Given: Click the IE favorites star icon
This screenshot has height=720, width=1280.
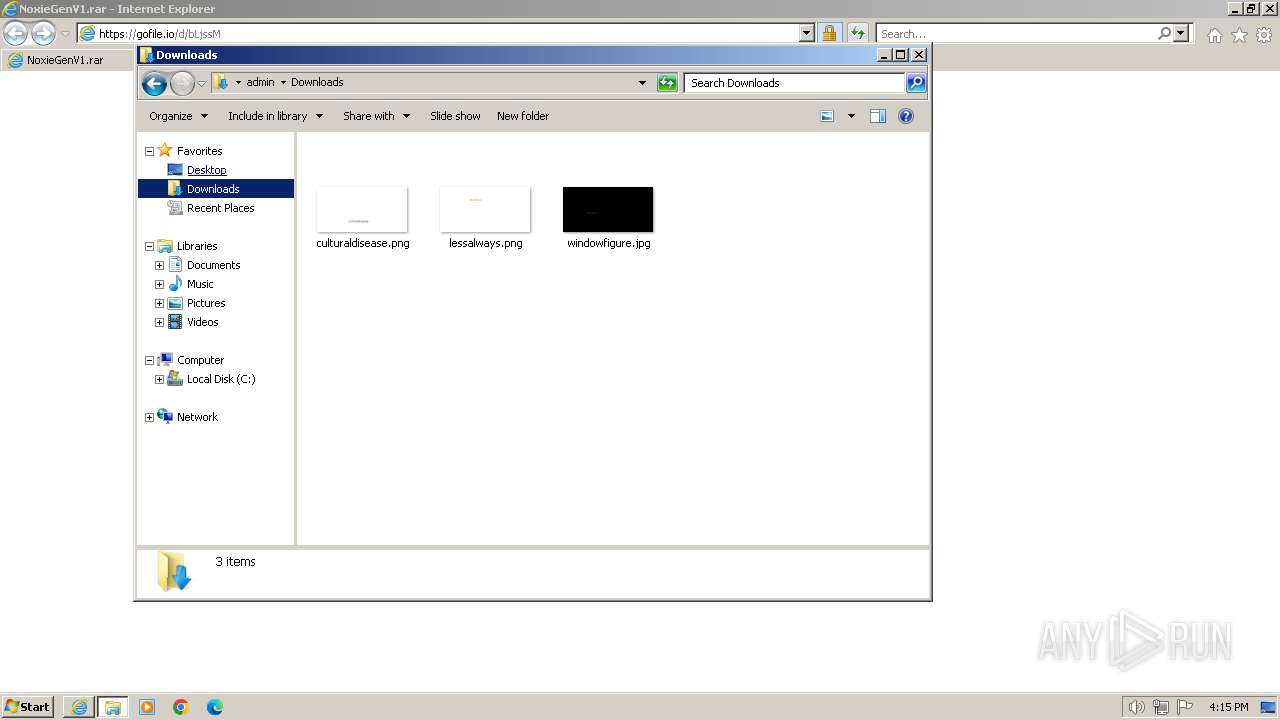Looking at the screenshot, I should click(x=1239, y=35).
